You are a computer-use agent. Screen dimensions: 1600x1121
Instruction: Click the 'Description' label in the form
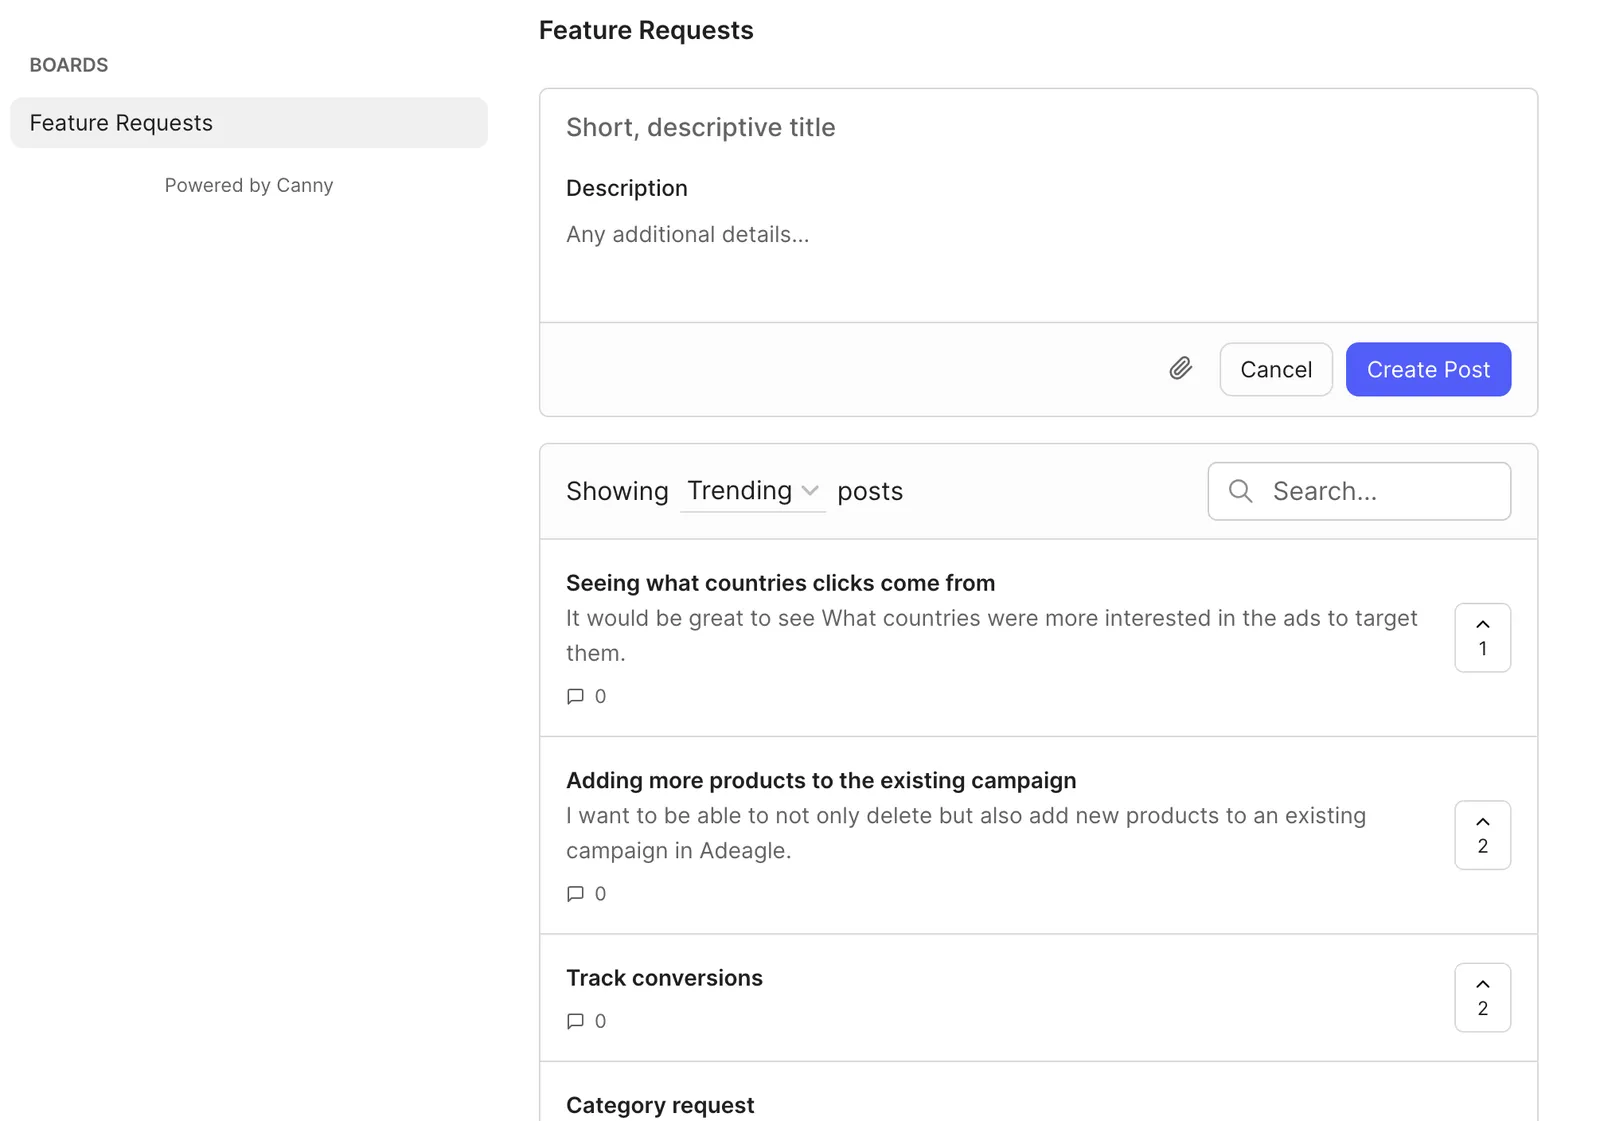tap(627, 188)
